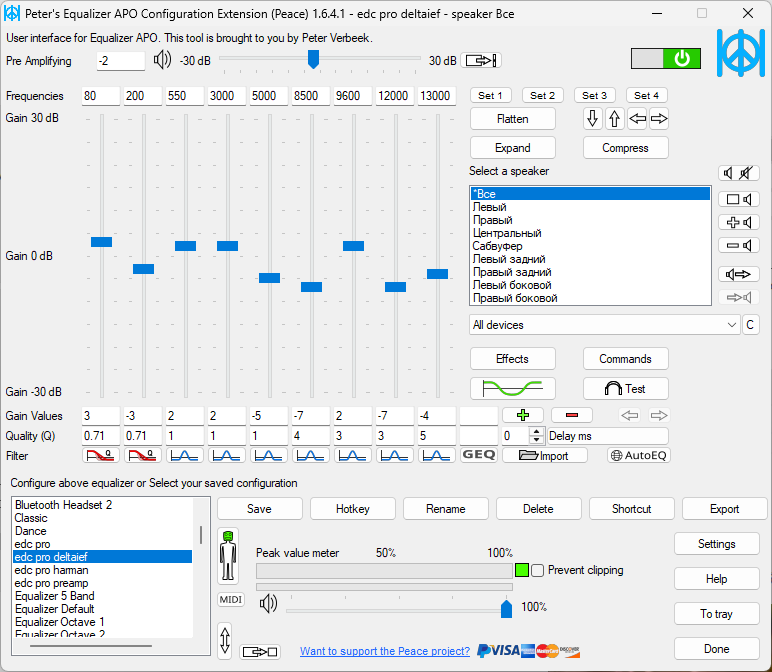772x672 pixels.
Task: Increase delay with the stepper up arrow
Action: coord(537,431)
